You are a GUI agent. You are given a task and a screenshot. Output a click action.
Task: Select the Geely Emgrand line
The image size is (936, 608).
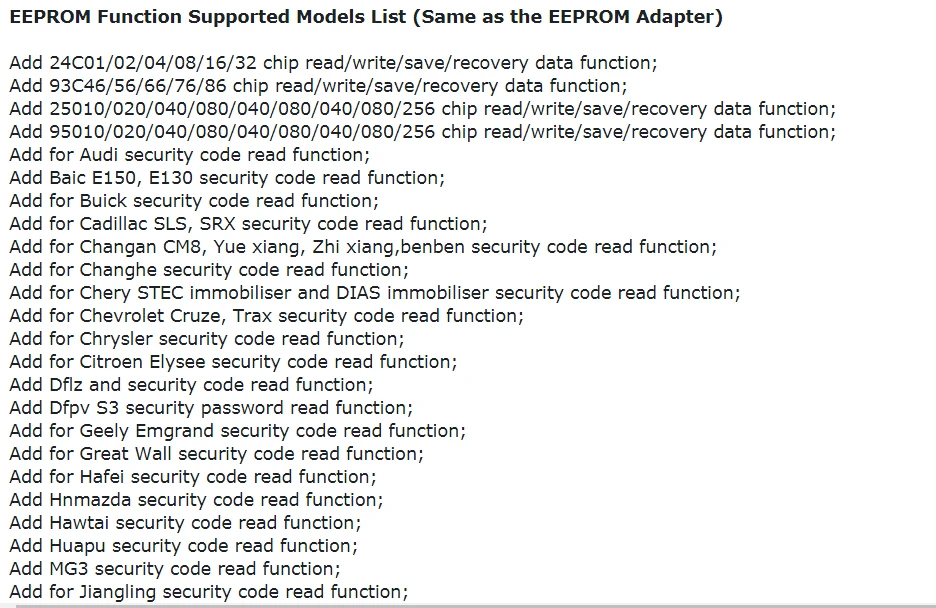pyautogui.click(x=238, y=431)
